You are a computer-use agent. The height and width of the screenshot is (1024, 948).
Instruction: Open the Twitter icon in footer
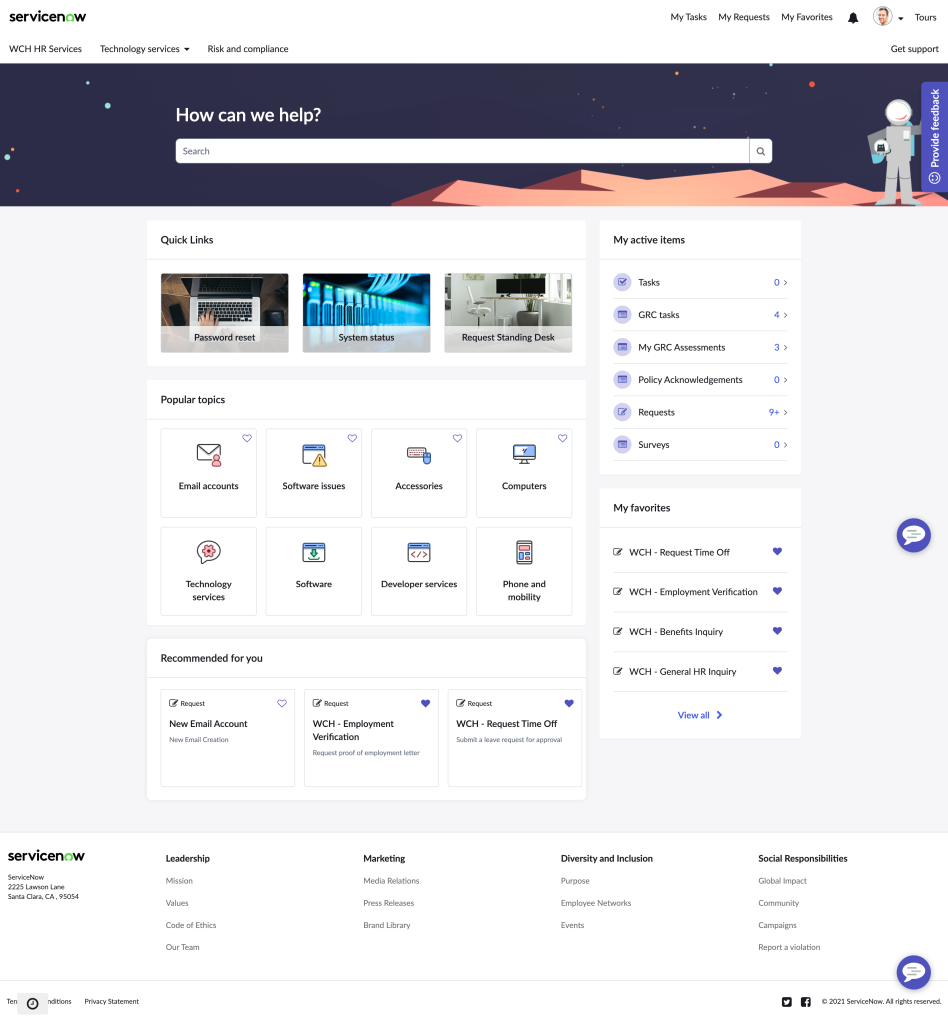(x=787, y=1002)
